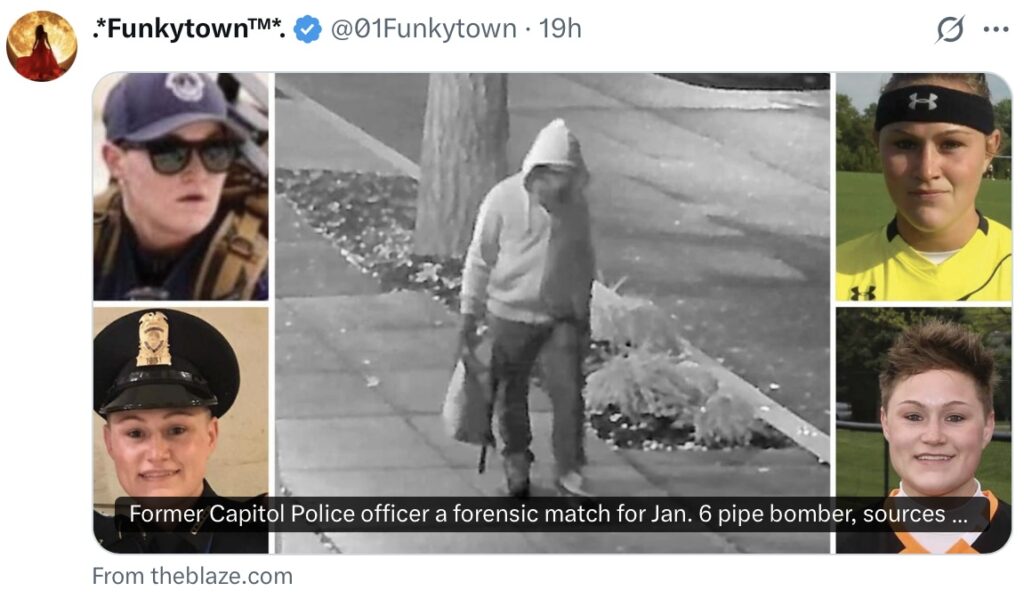Select the photo with black Under Armour headband
Screen dimensions: 1024x599
click(923, 186)
